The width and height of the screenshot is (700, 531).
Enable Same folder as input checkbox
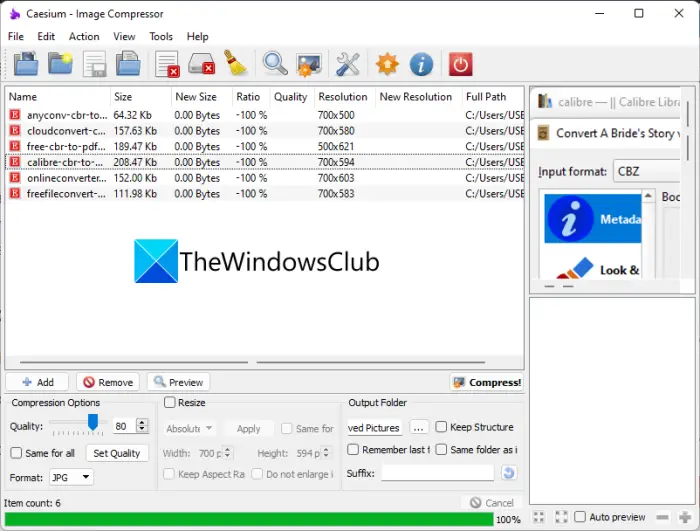[441, 449]
